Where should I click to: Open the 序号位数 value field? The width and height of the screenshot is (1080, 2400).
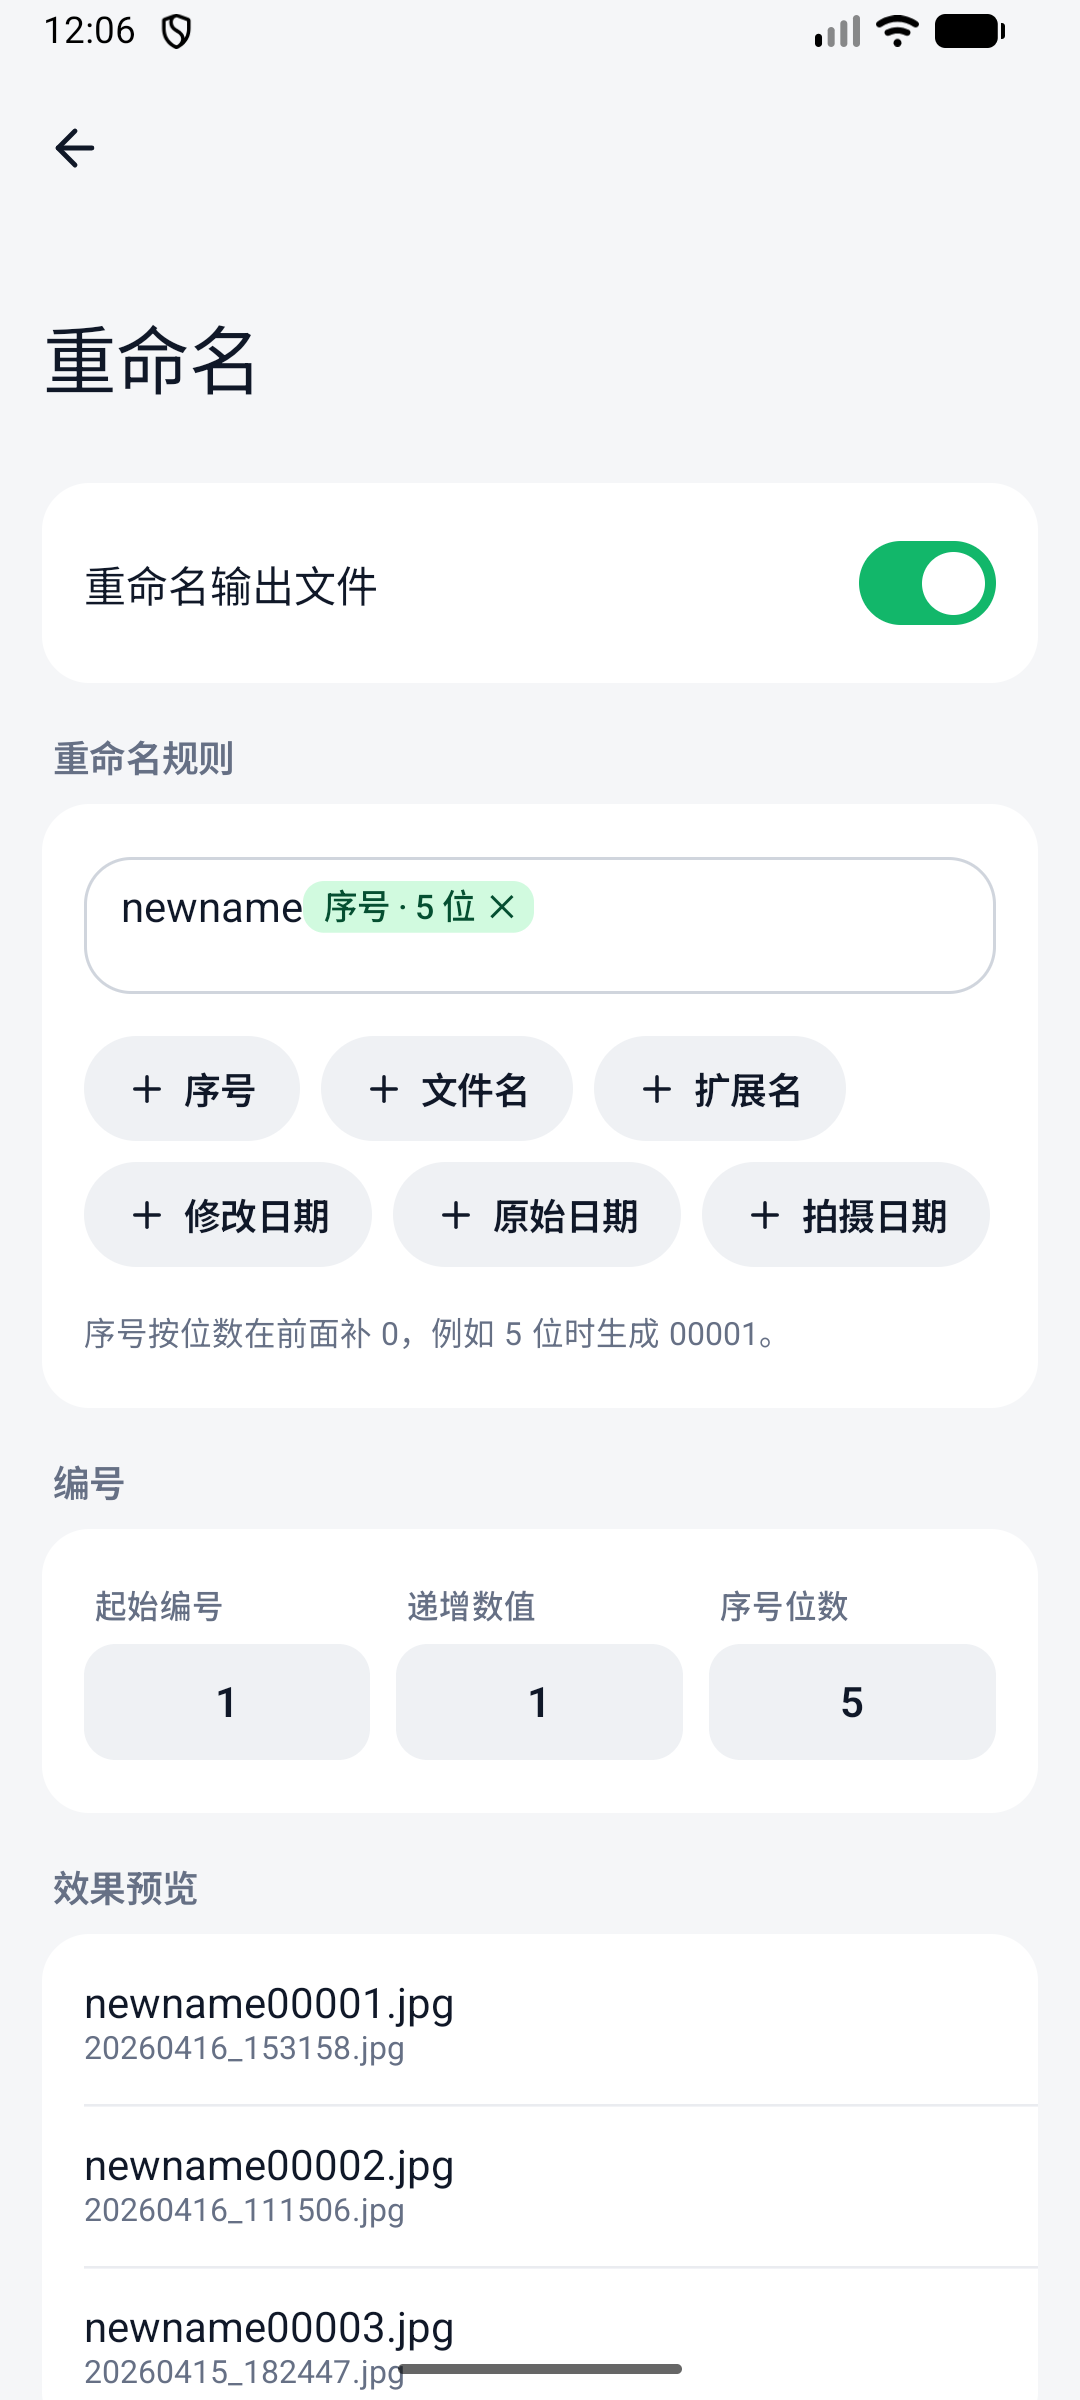click(852, 1702)
